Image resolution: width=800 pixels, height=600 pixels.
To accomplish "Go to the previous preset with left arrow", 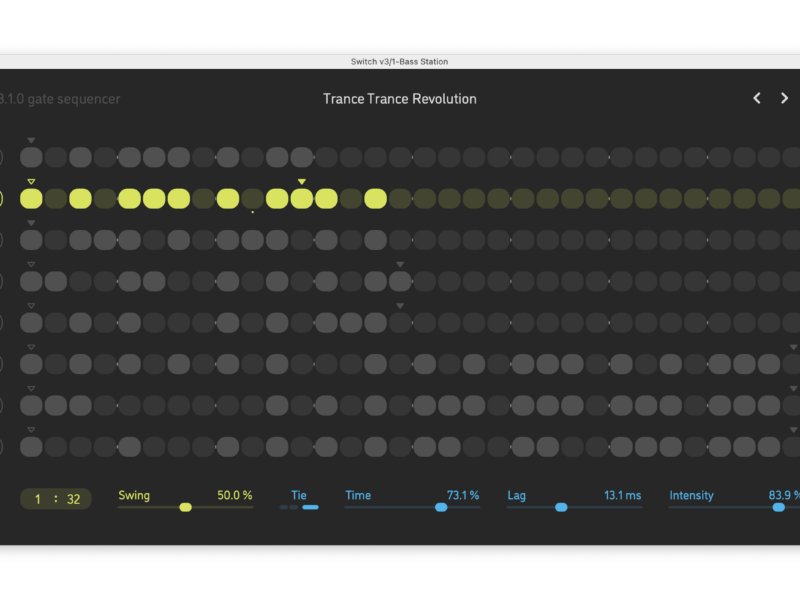I will point(757,98).
